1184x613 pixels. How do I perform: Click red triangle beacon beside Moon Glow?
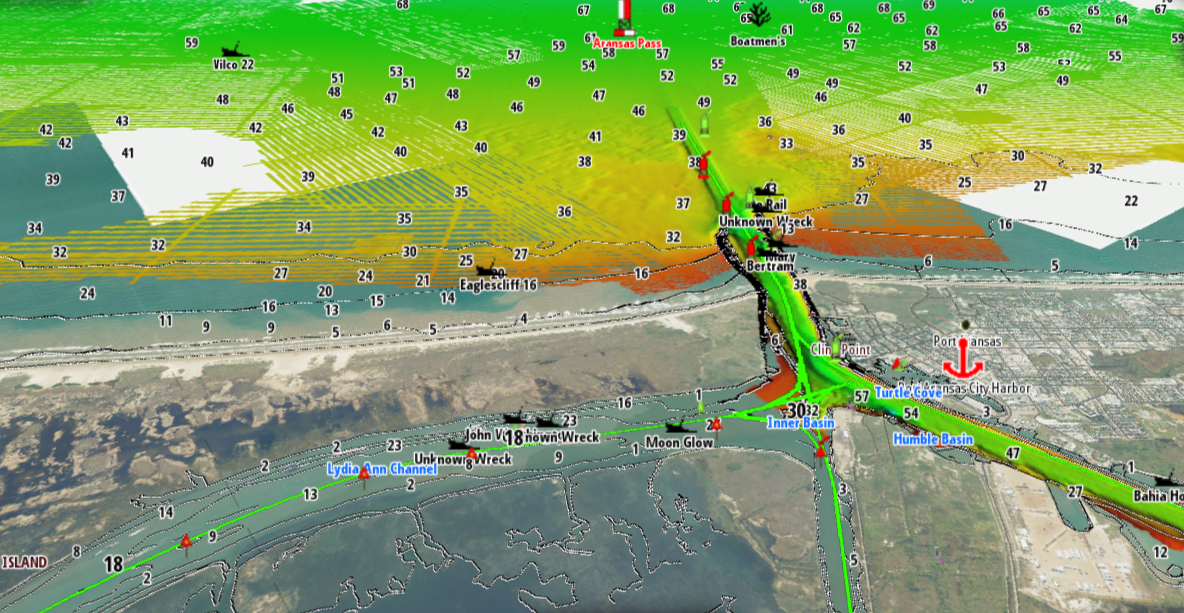click(716, 427)
